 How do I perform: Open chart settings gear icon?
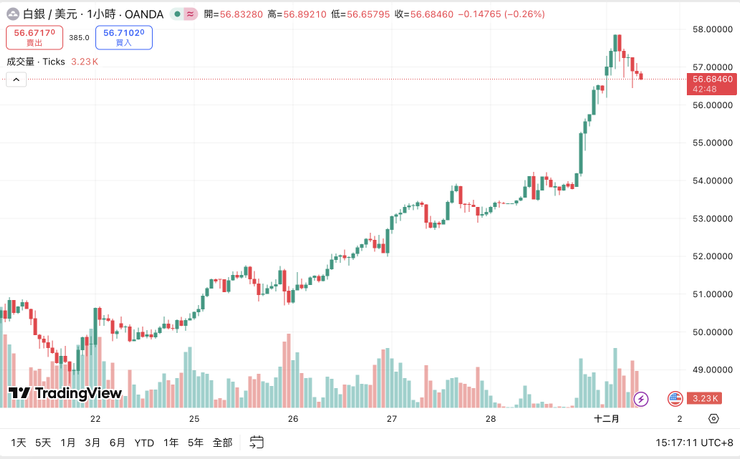[x=713, y=419]
